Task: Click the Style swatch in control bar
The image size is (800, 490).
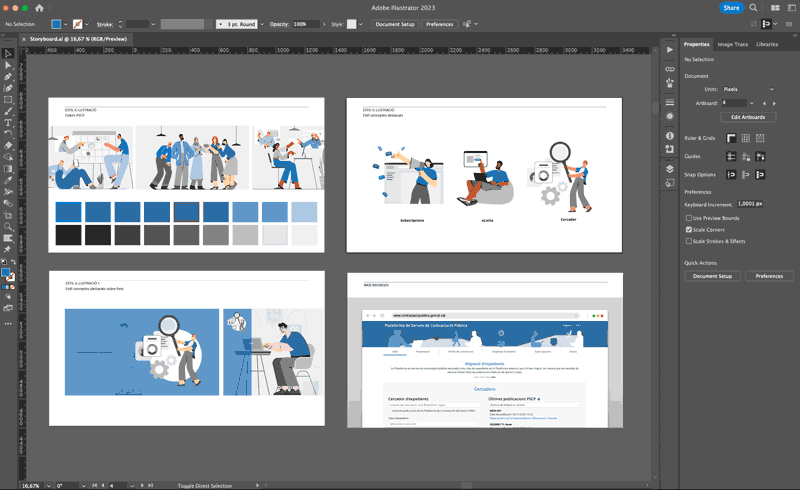Action: point(352,24)
